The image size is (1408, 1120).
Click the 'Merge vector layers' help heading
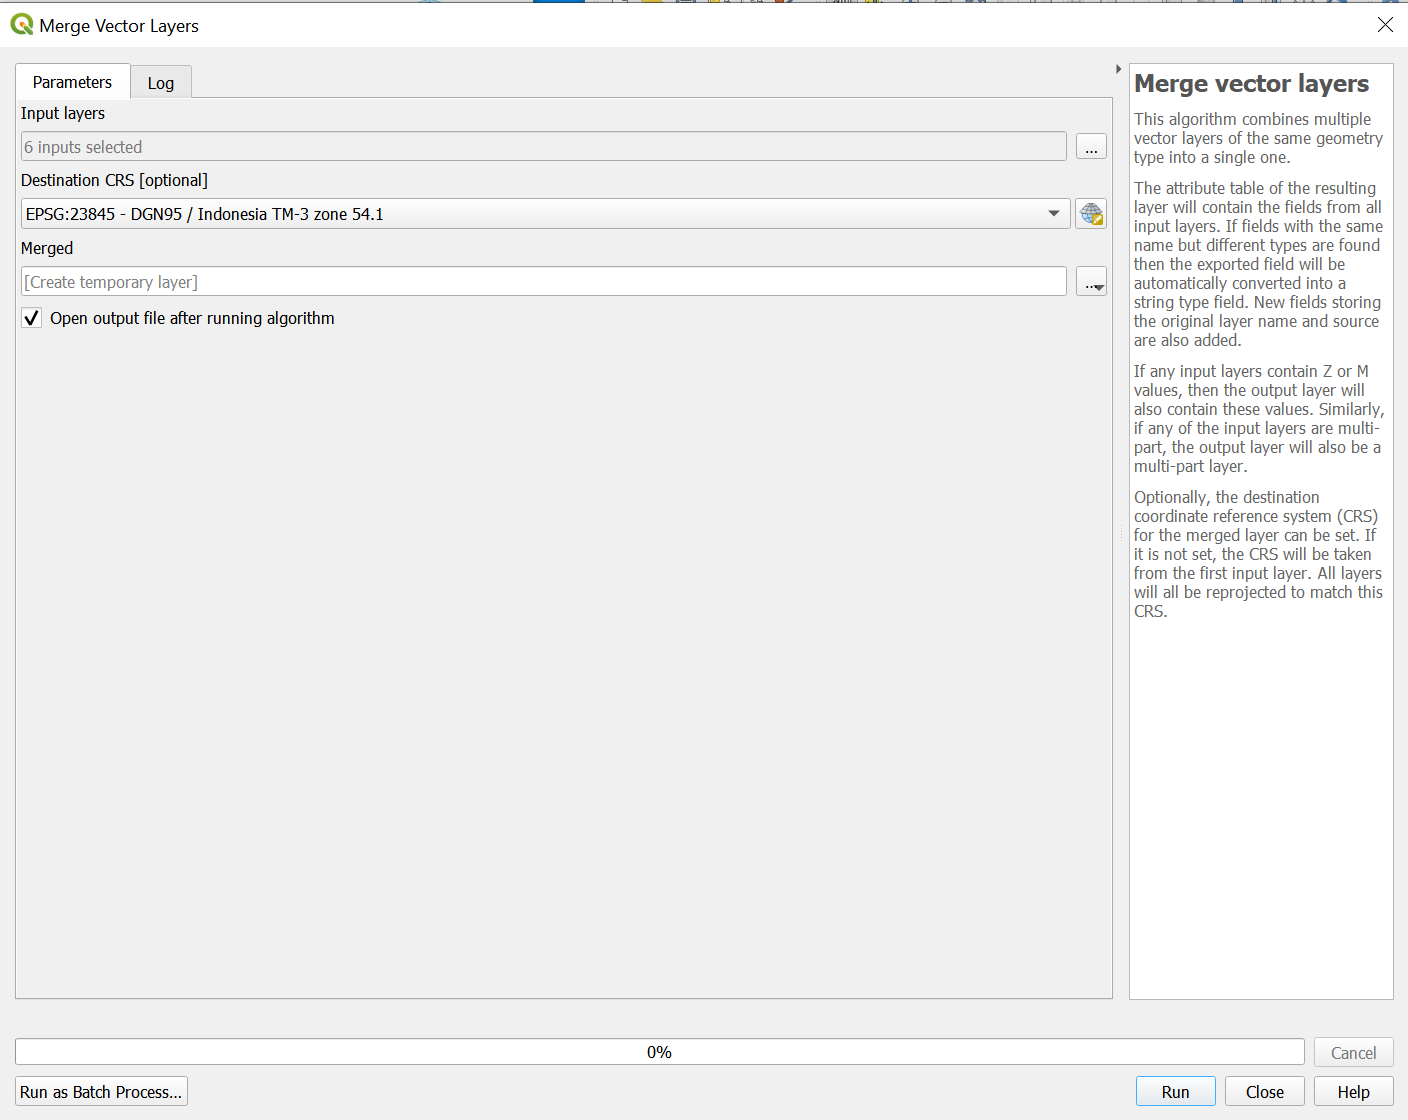[1251, 84]
